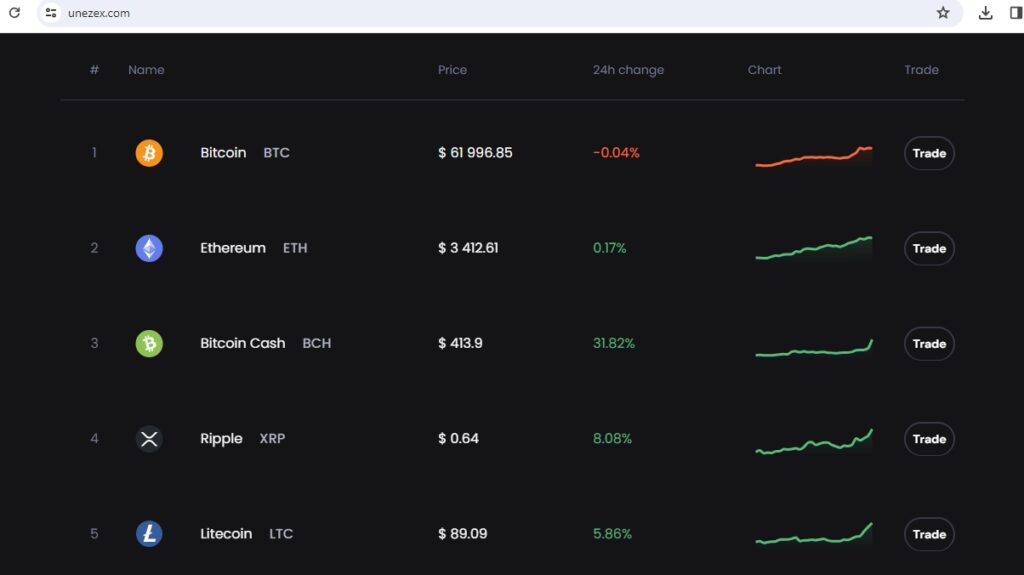This screenshot has height=575, width=1024.
Task: Click the Trade column header
Action: pos(921,70)
